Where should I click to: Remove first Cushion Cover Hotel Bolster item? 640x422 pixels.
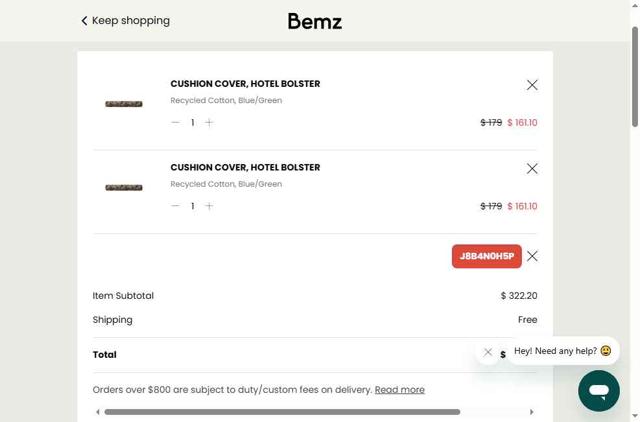tap(532, 85)
